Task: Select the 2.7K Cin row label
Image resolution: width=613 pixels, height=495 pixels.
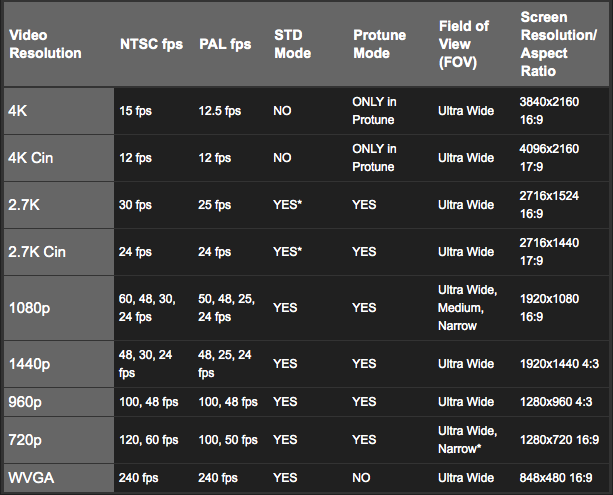Action: (39, 251)
